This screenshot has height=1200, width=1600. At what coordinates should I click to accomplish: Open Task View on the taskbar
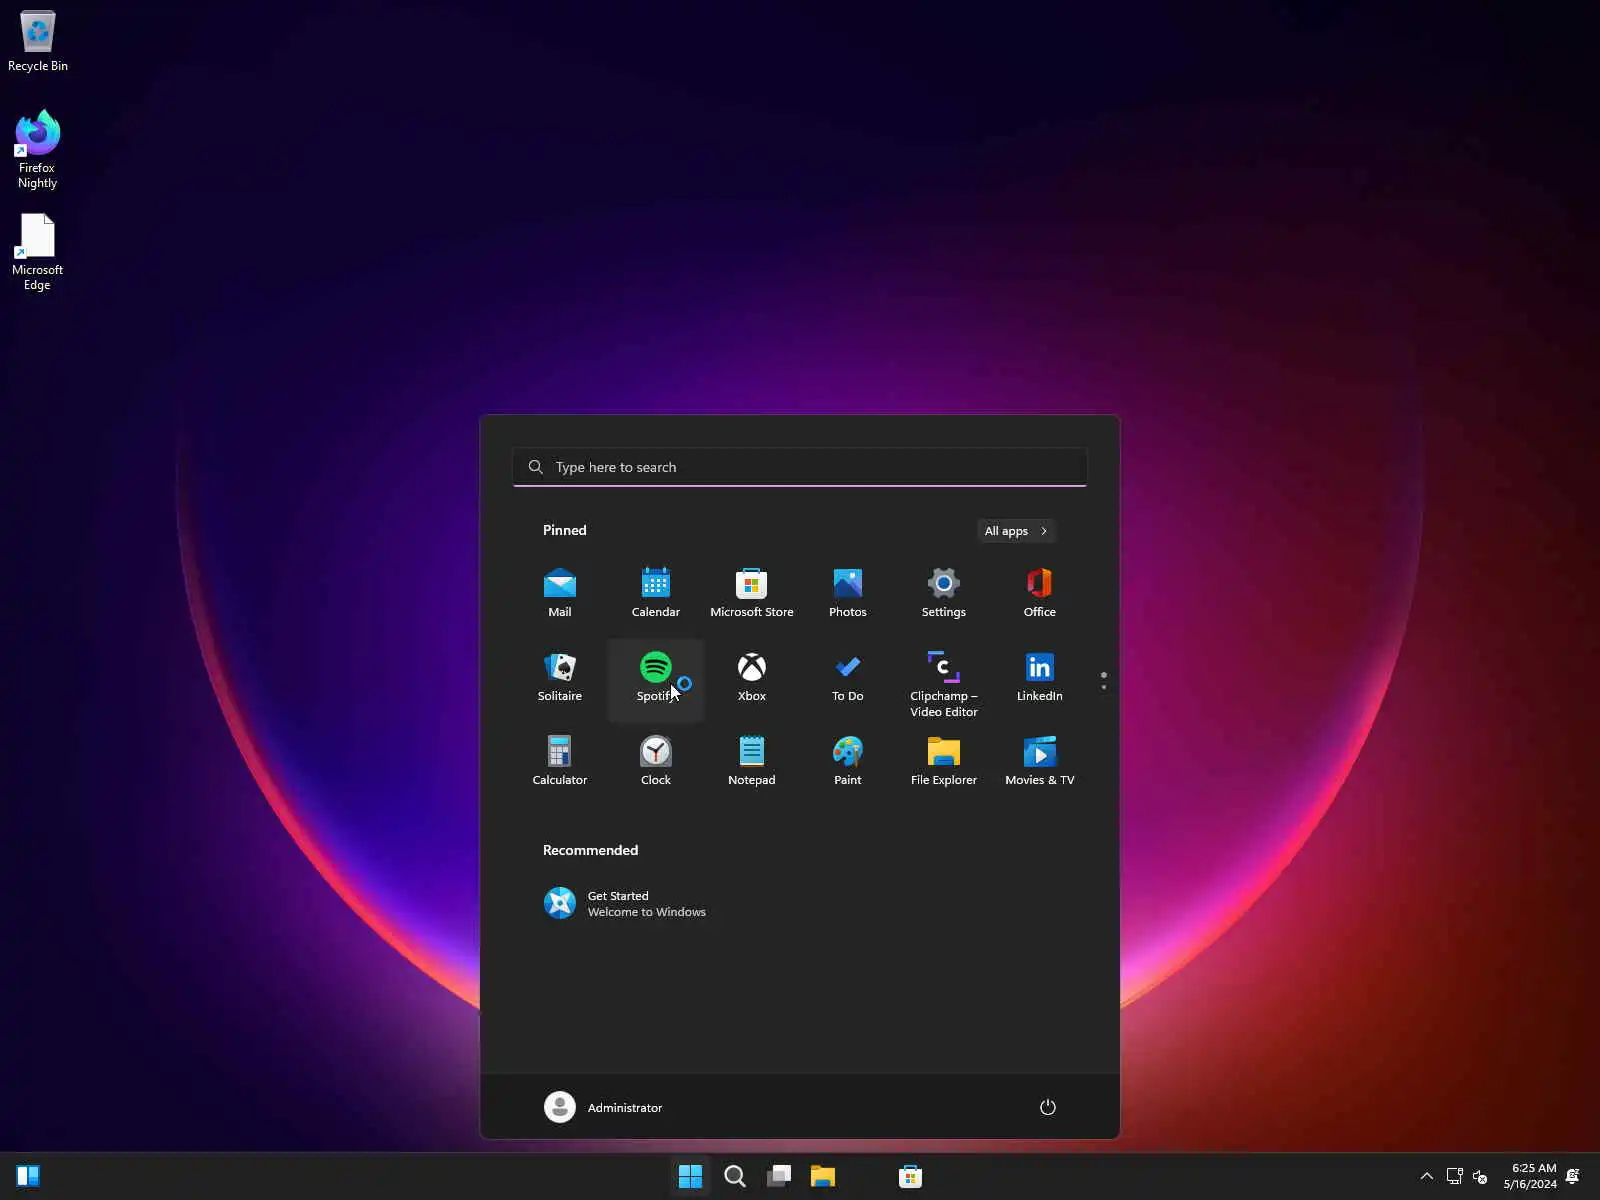coord(779,1176)
